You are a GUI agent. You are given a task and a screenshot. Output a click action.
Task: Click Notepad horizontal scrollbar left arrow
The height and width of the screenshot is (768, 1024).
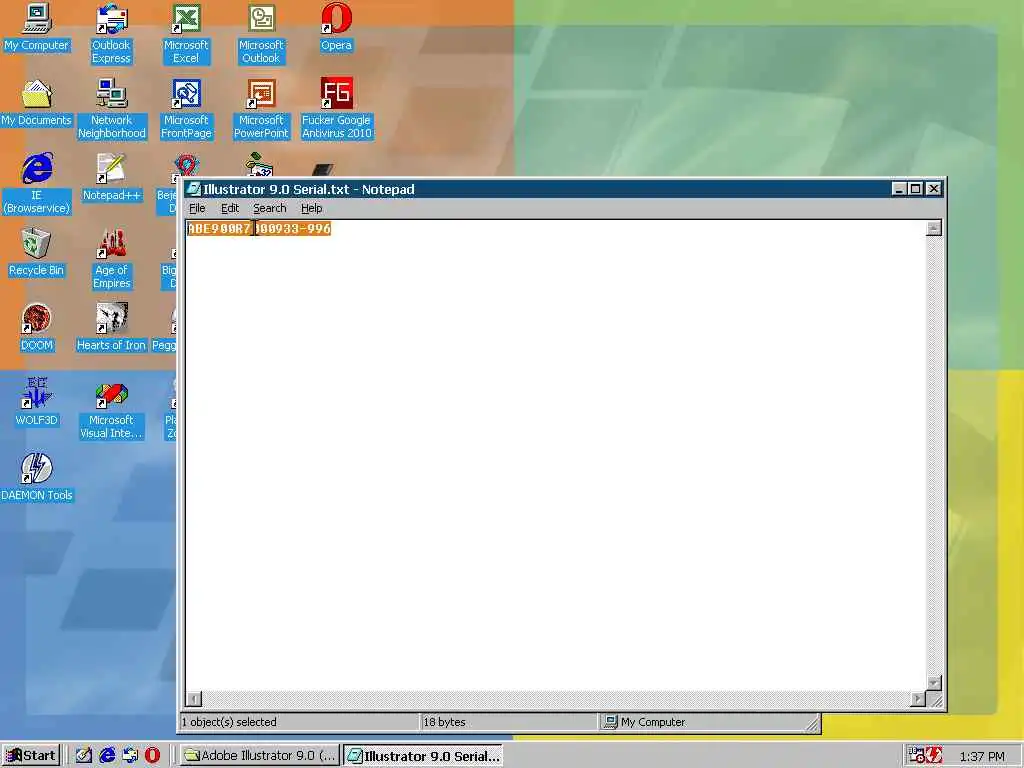click(x=194, y=699)
